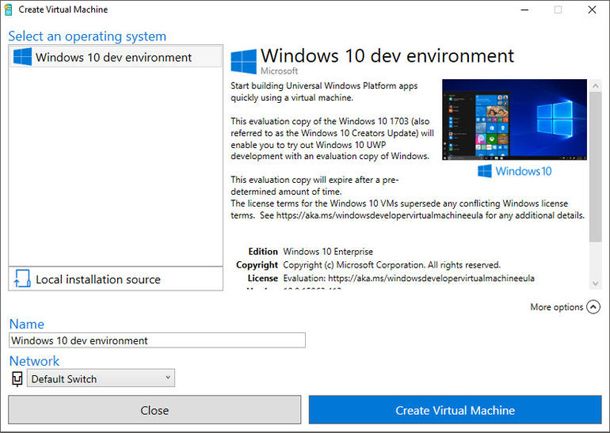Viewport: 610px width, 433px height.
Task: Click the Windows 10 Enterprise edition value
Action: click(x=328, y=252)
